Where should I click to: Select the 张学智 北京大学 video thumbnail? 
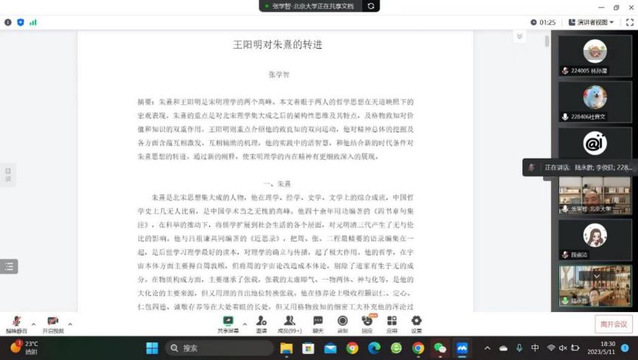pyautogui.click(x=595, y=196)
